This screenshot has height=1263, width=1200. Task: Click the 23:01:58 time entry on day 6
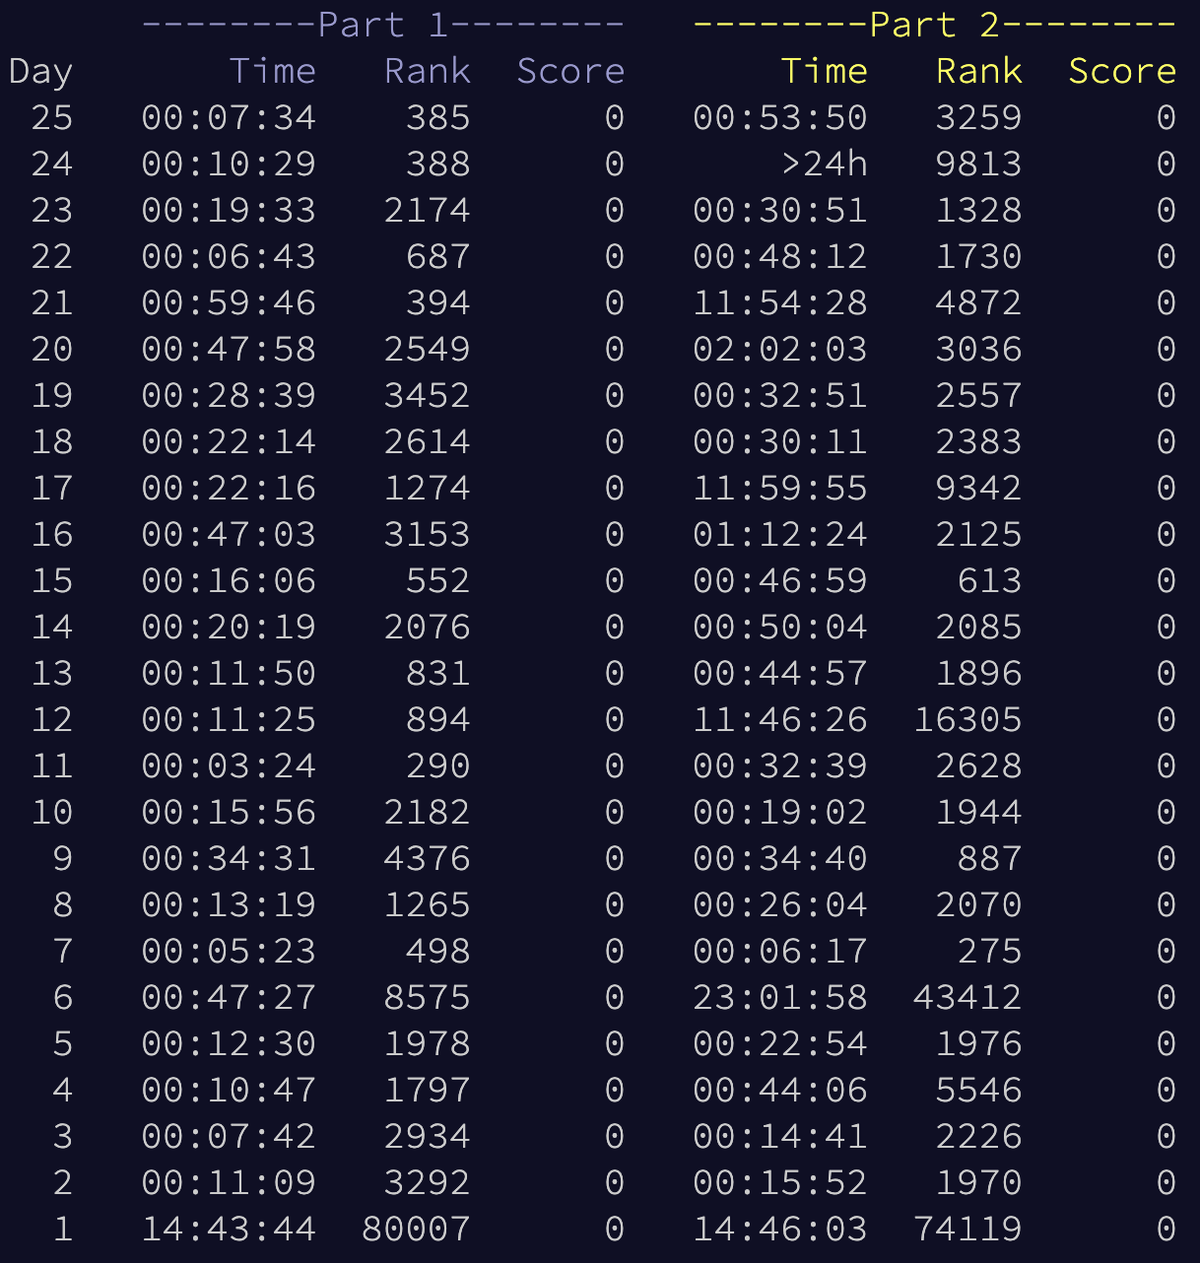coord(780,996)
